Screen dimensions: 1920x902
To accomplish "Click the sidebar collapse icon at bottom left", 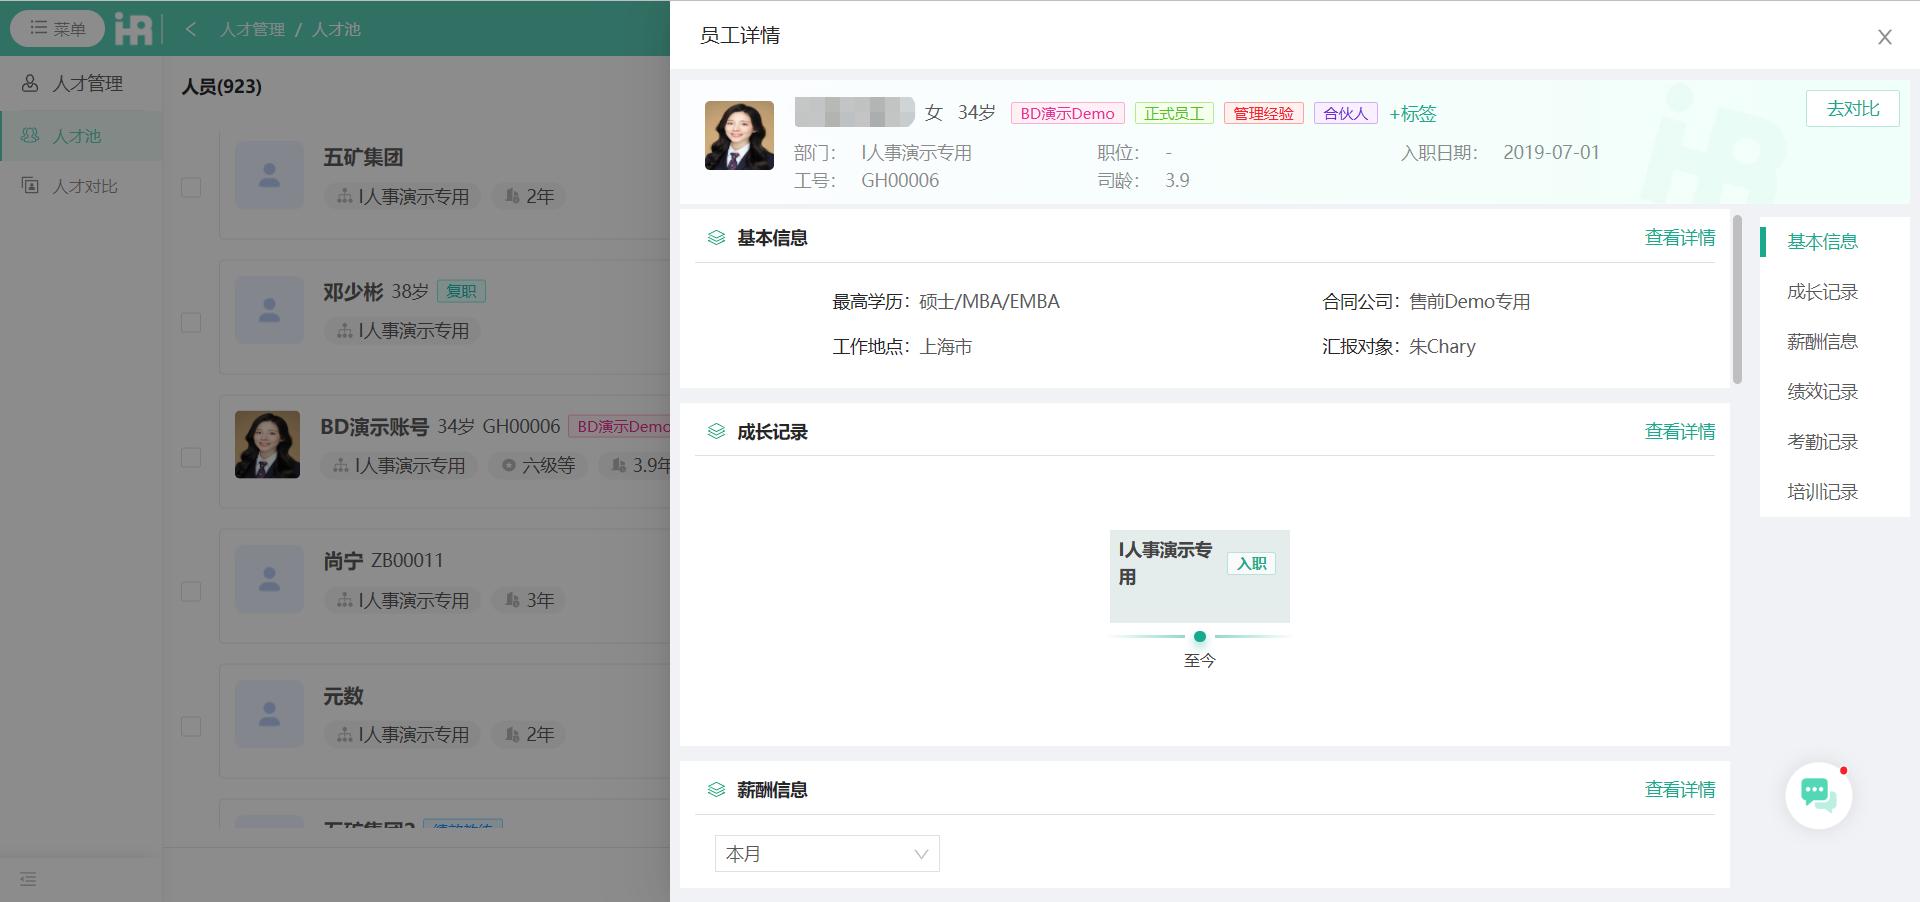I will pos(27,879).
